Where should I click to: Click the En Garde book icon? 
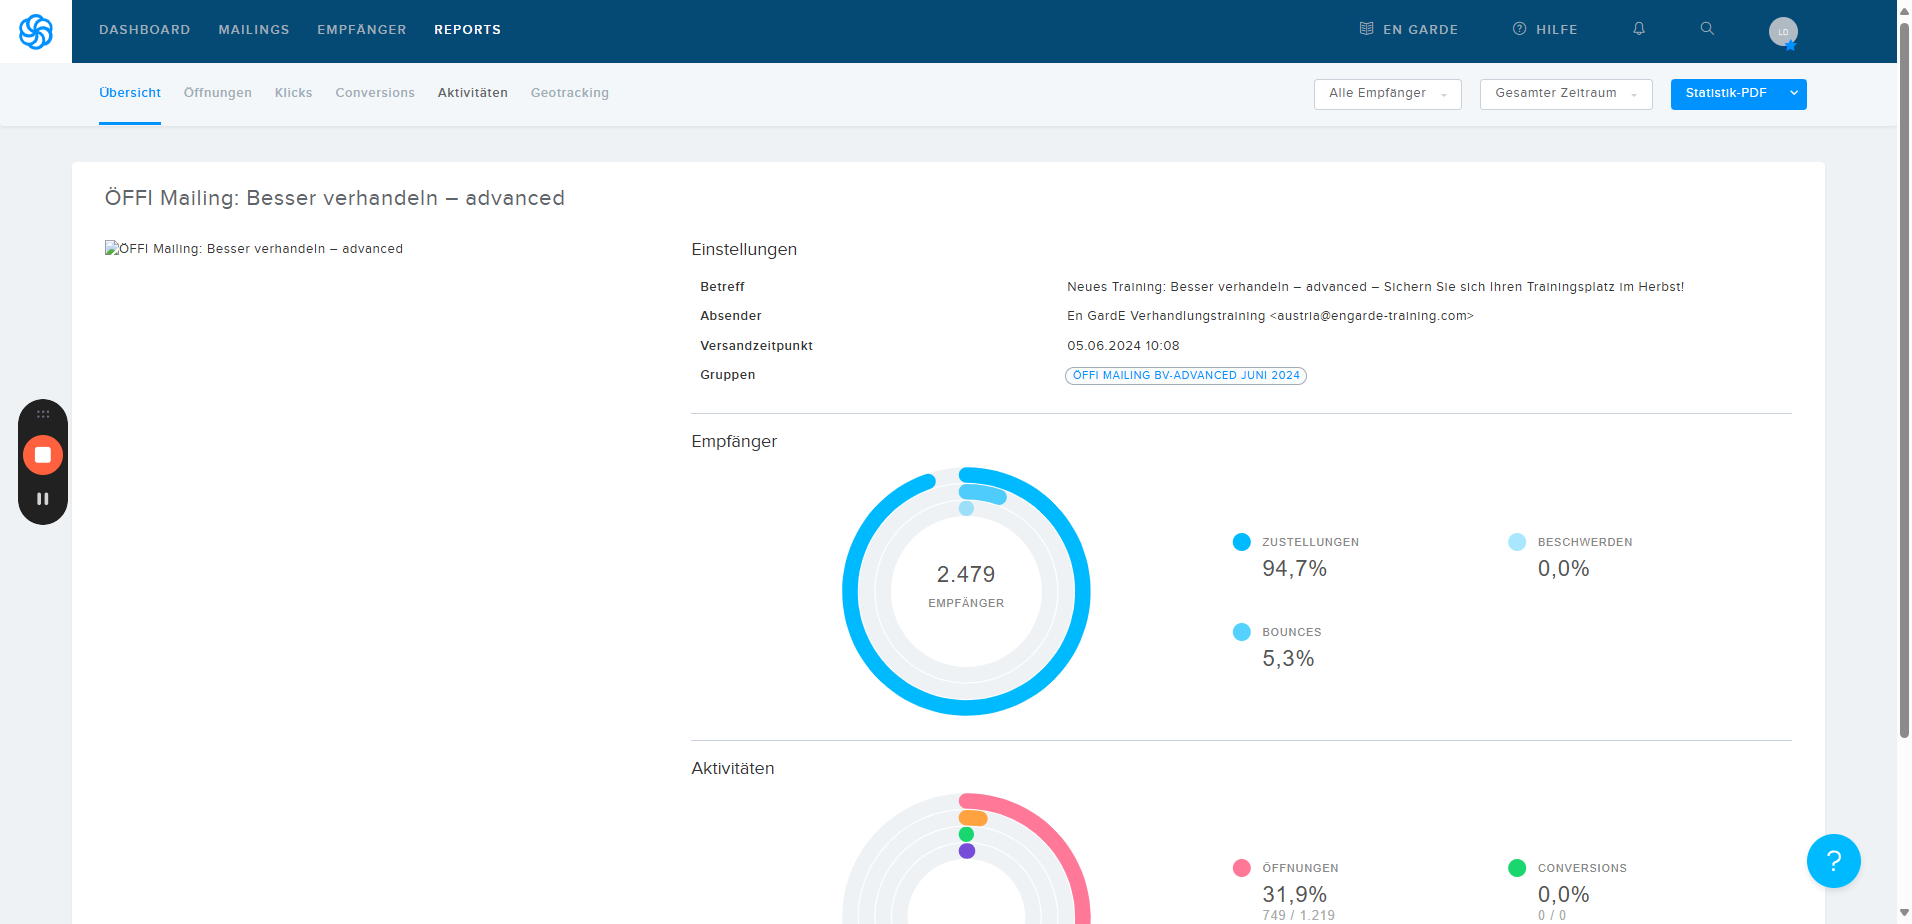pyautogui.click(x=1366, y=29)
